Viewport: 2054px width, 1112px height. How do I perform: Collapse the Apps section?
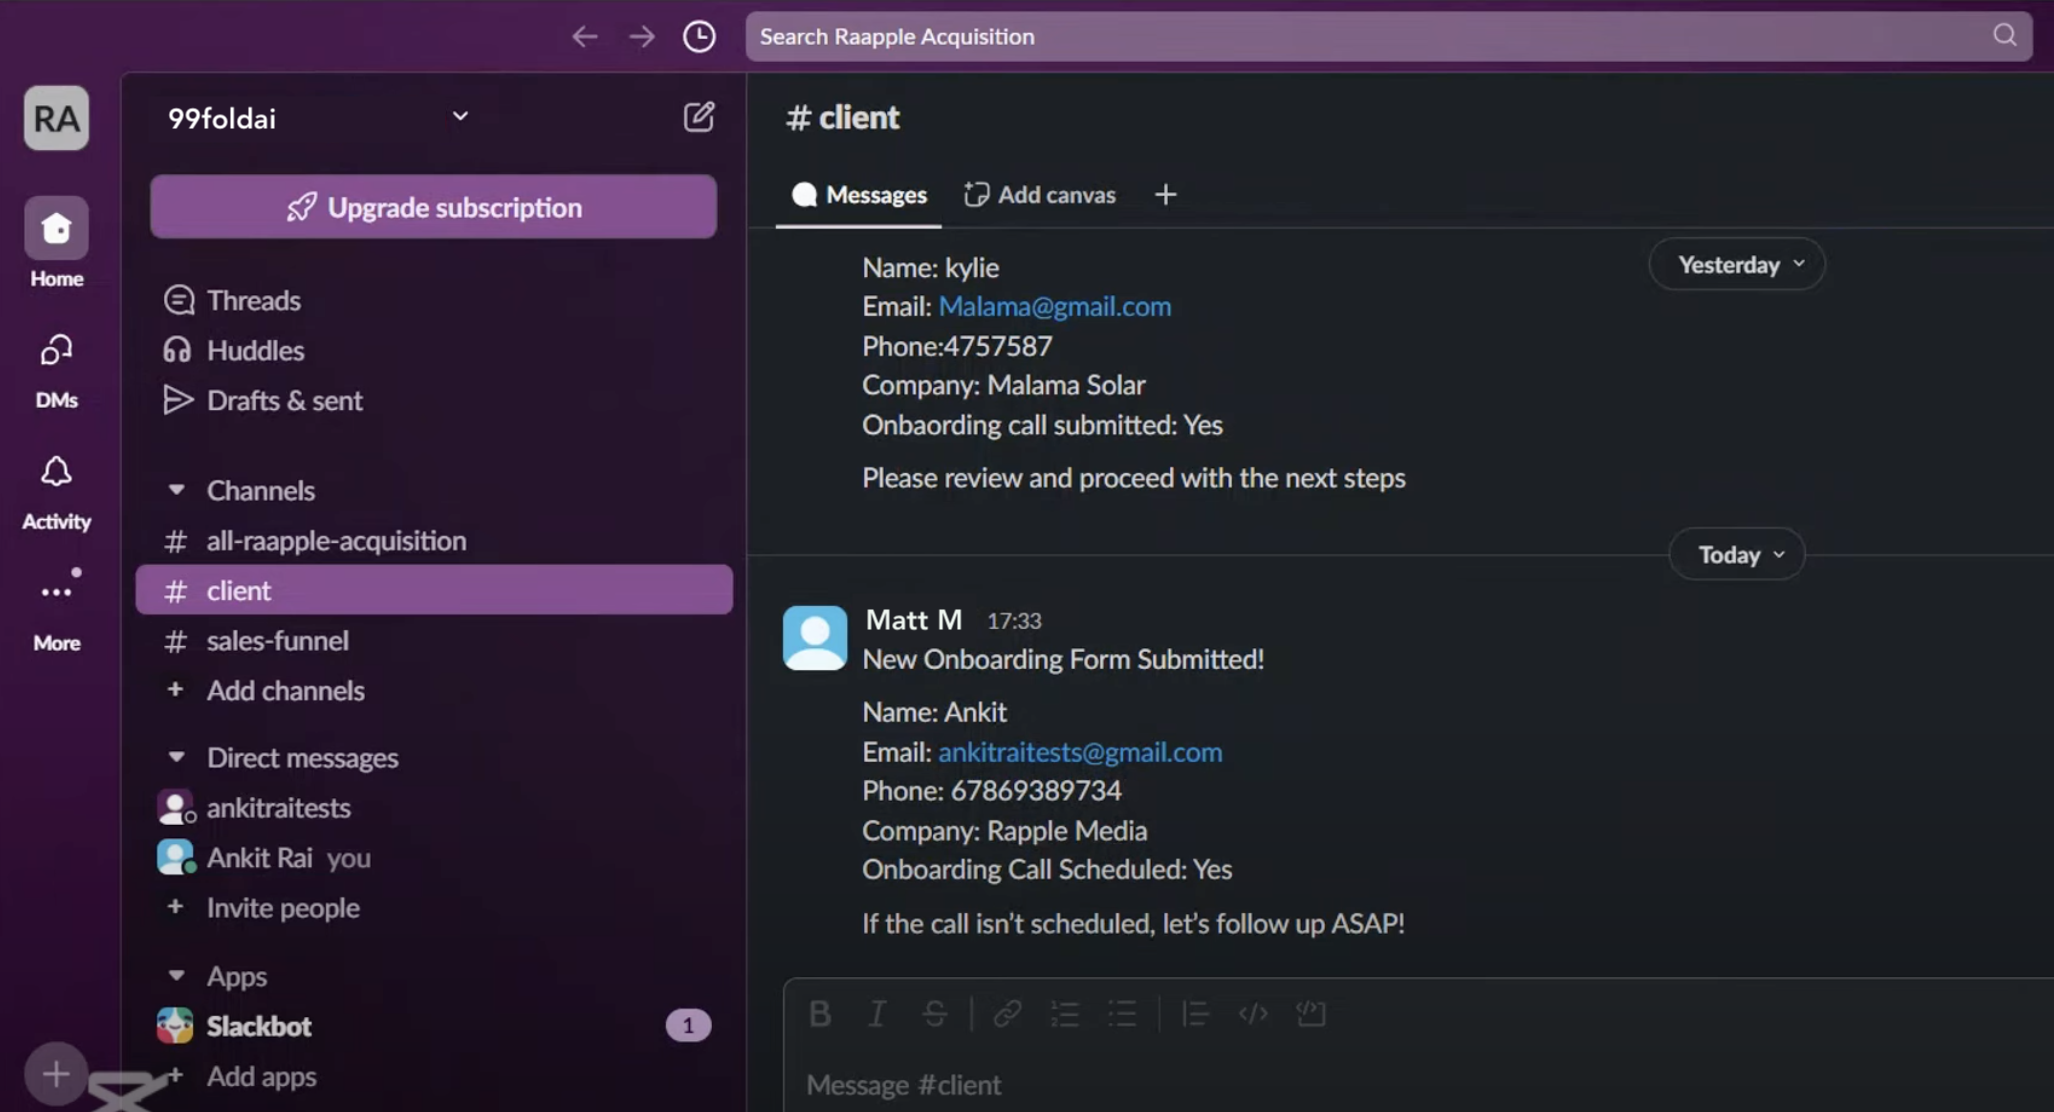coord(176,975)
